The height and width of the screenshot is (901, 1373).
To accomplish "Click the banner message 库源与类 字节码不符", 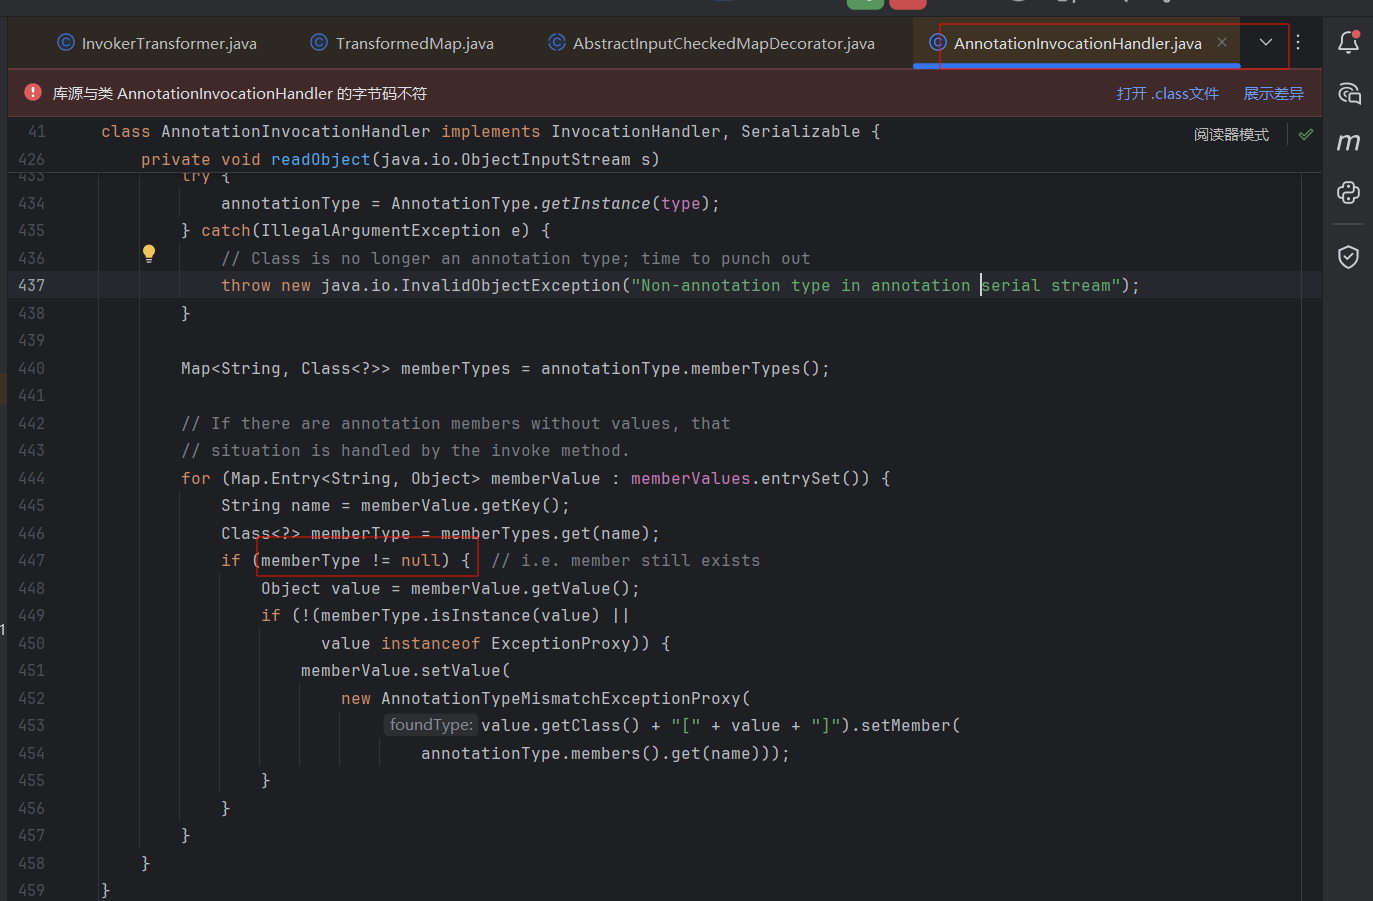I will [x=240, y=93].
